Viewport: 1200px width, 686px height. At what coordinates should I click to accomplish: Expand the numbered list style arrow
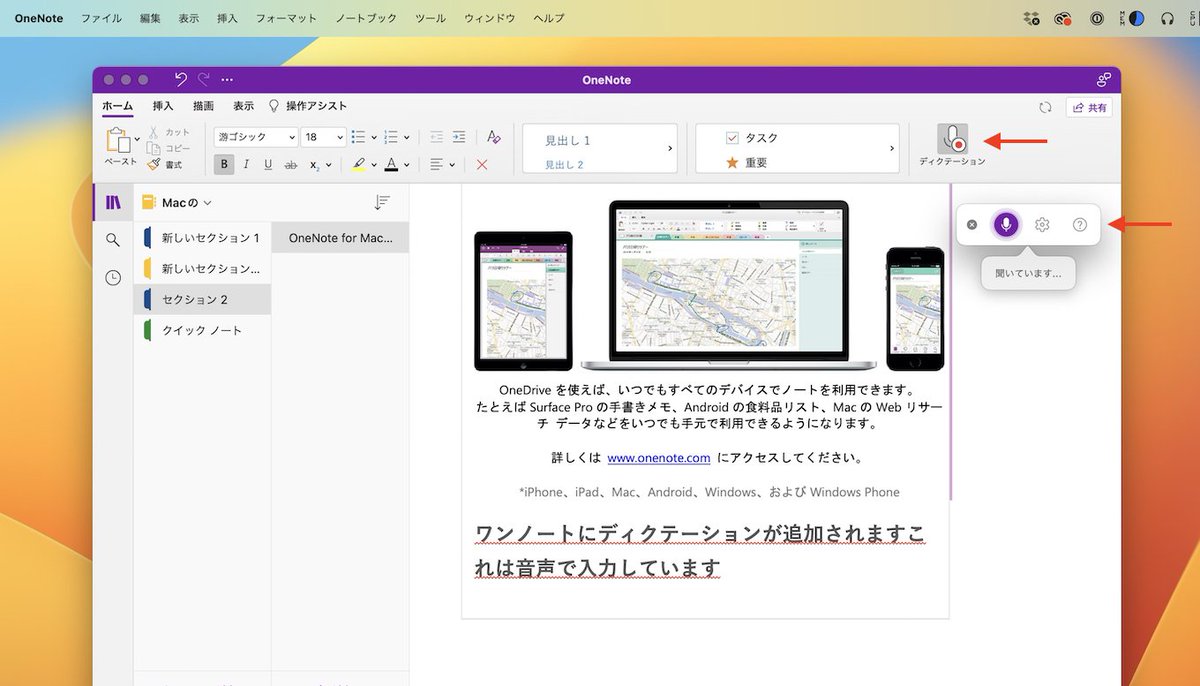coord(405,138)
